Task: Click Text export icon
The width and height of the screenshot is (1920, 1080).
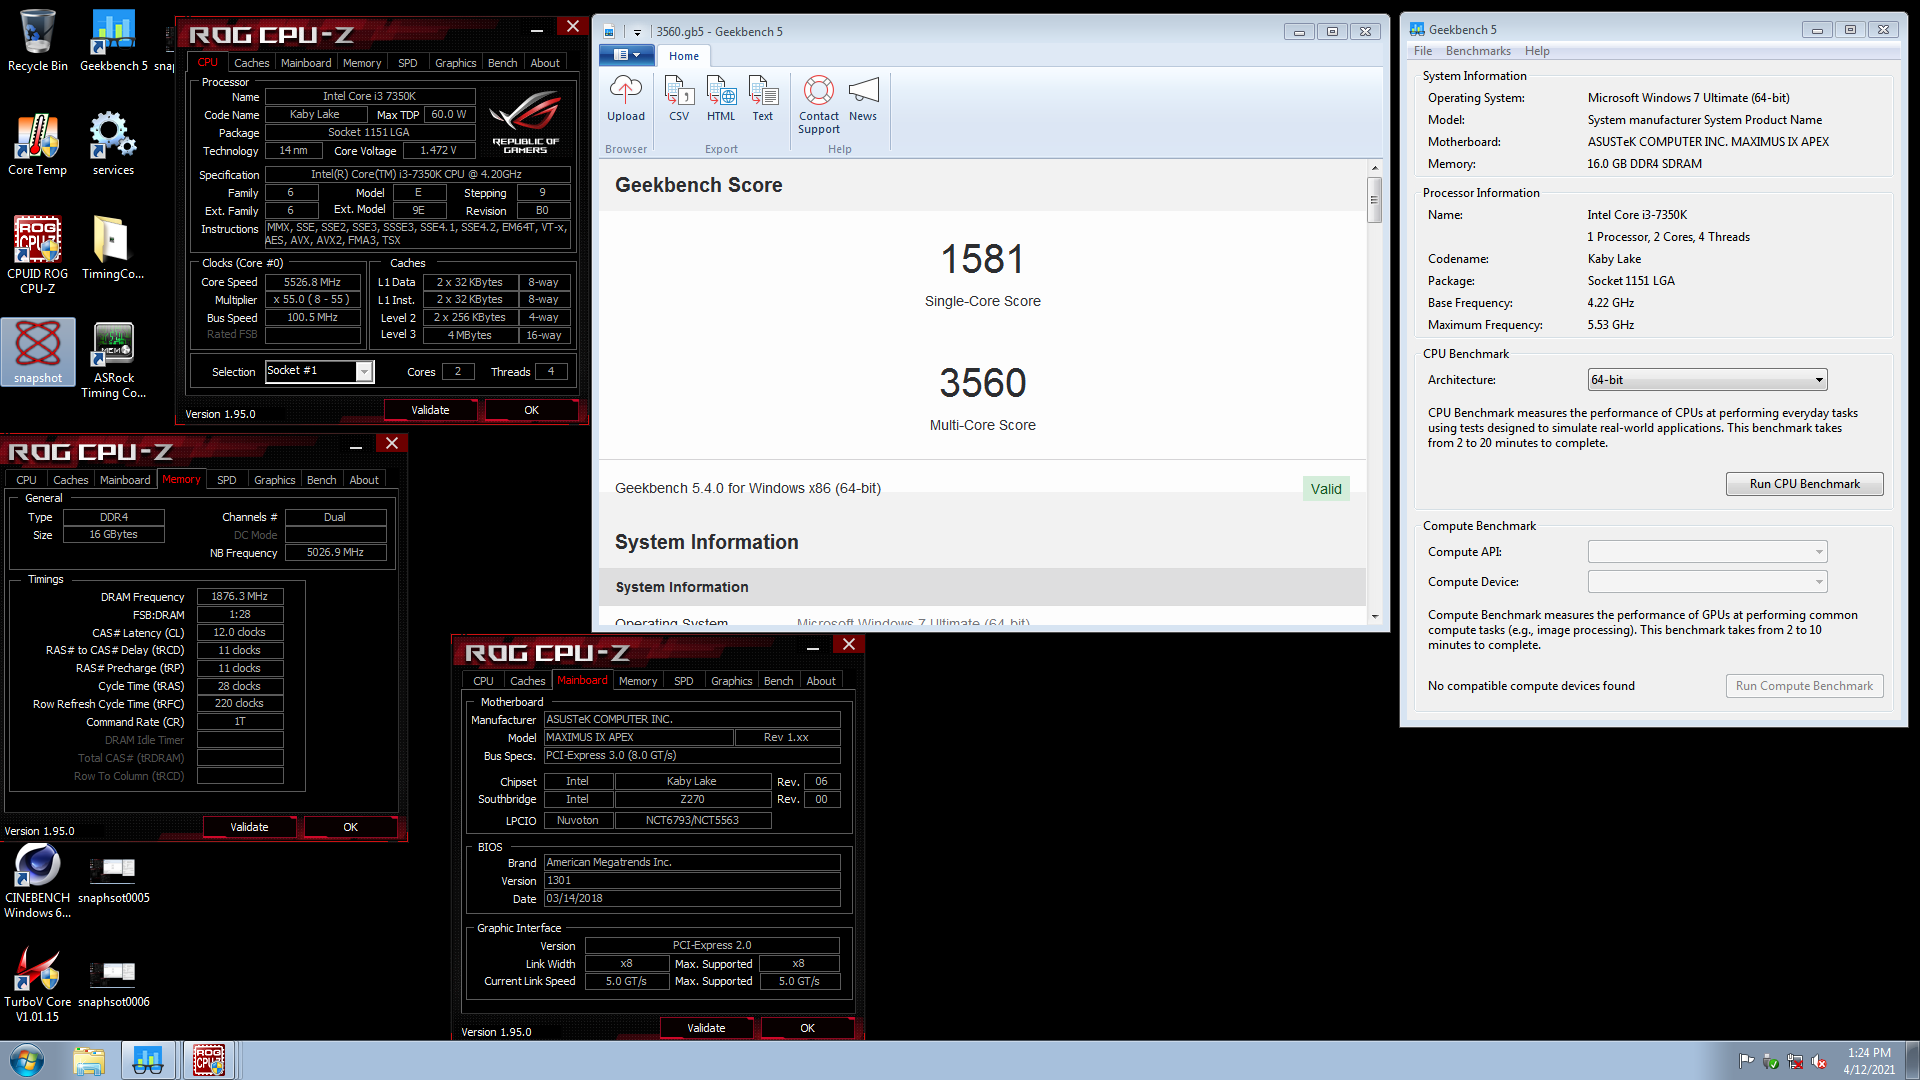Action: (763, 100)
